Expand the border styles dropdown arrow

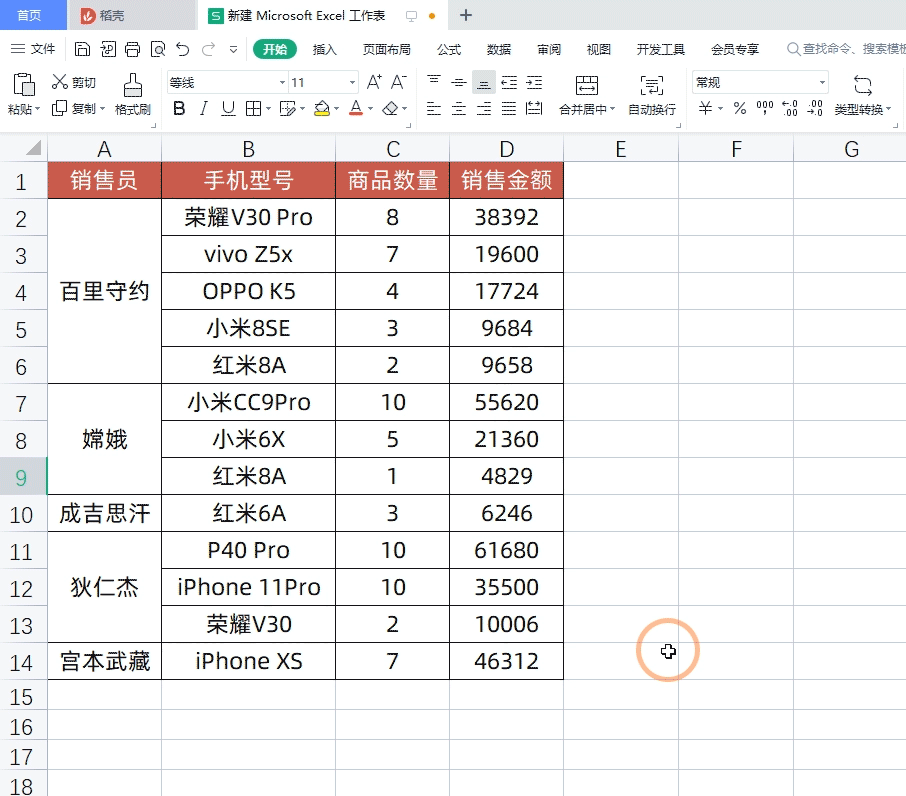coord(266,108)
